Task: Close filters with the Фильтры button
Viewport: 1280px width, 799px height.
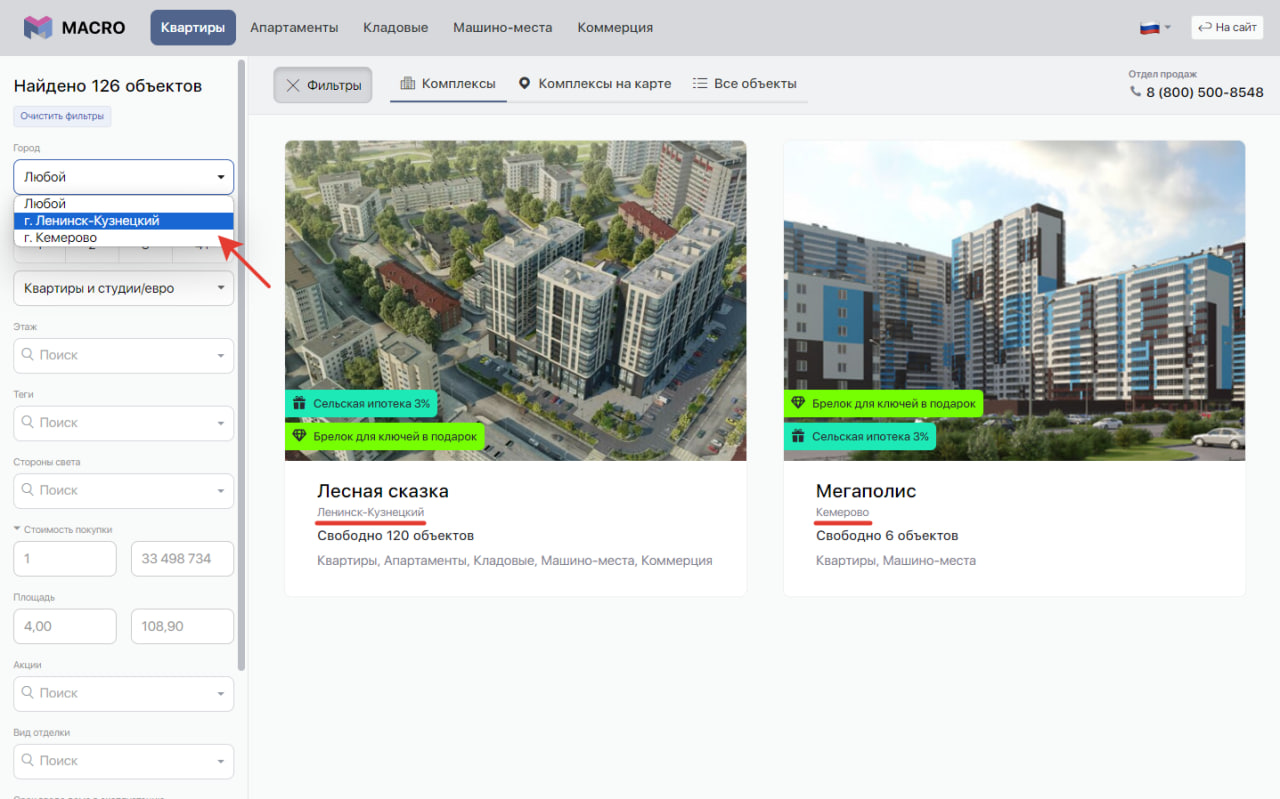Action: pyautogui.click(x=323, y=86)
